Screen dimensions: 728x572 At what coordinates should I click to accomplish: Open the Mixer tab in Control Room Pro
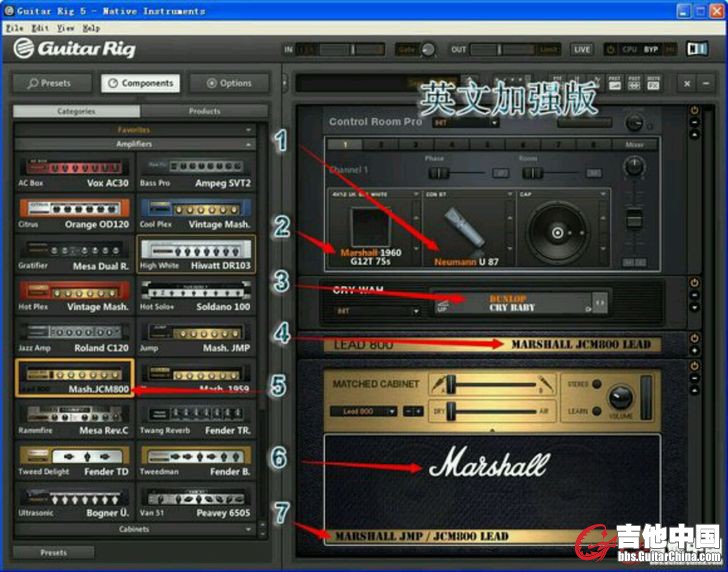click(634, 145)
